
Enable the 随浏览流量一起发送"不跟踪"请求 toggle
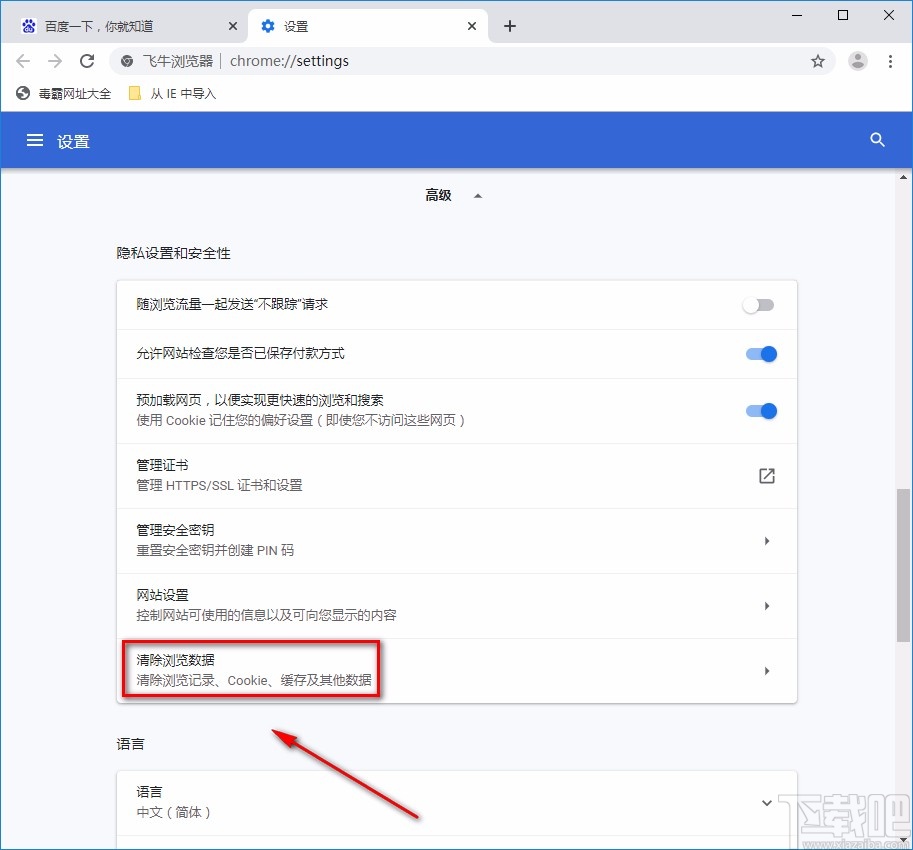[x=758, y=306]
